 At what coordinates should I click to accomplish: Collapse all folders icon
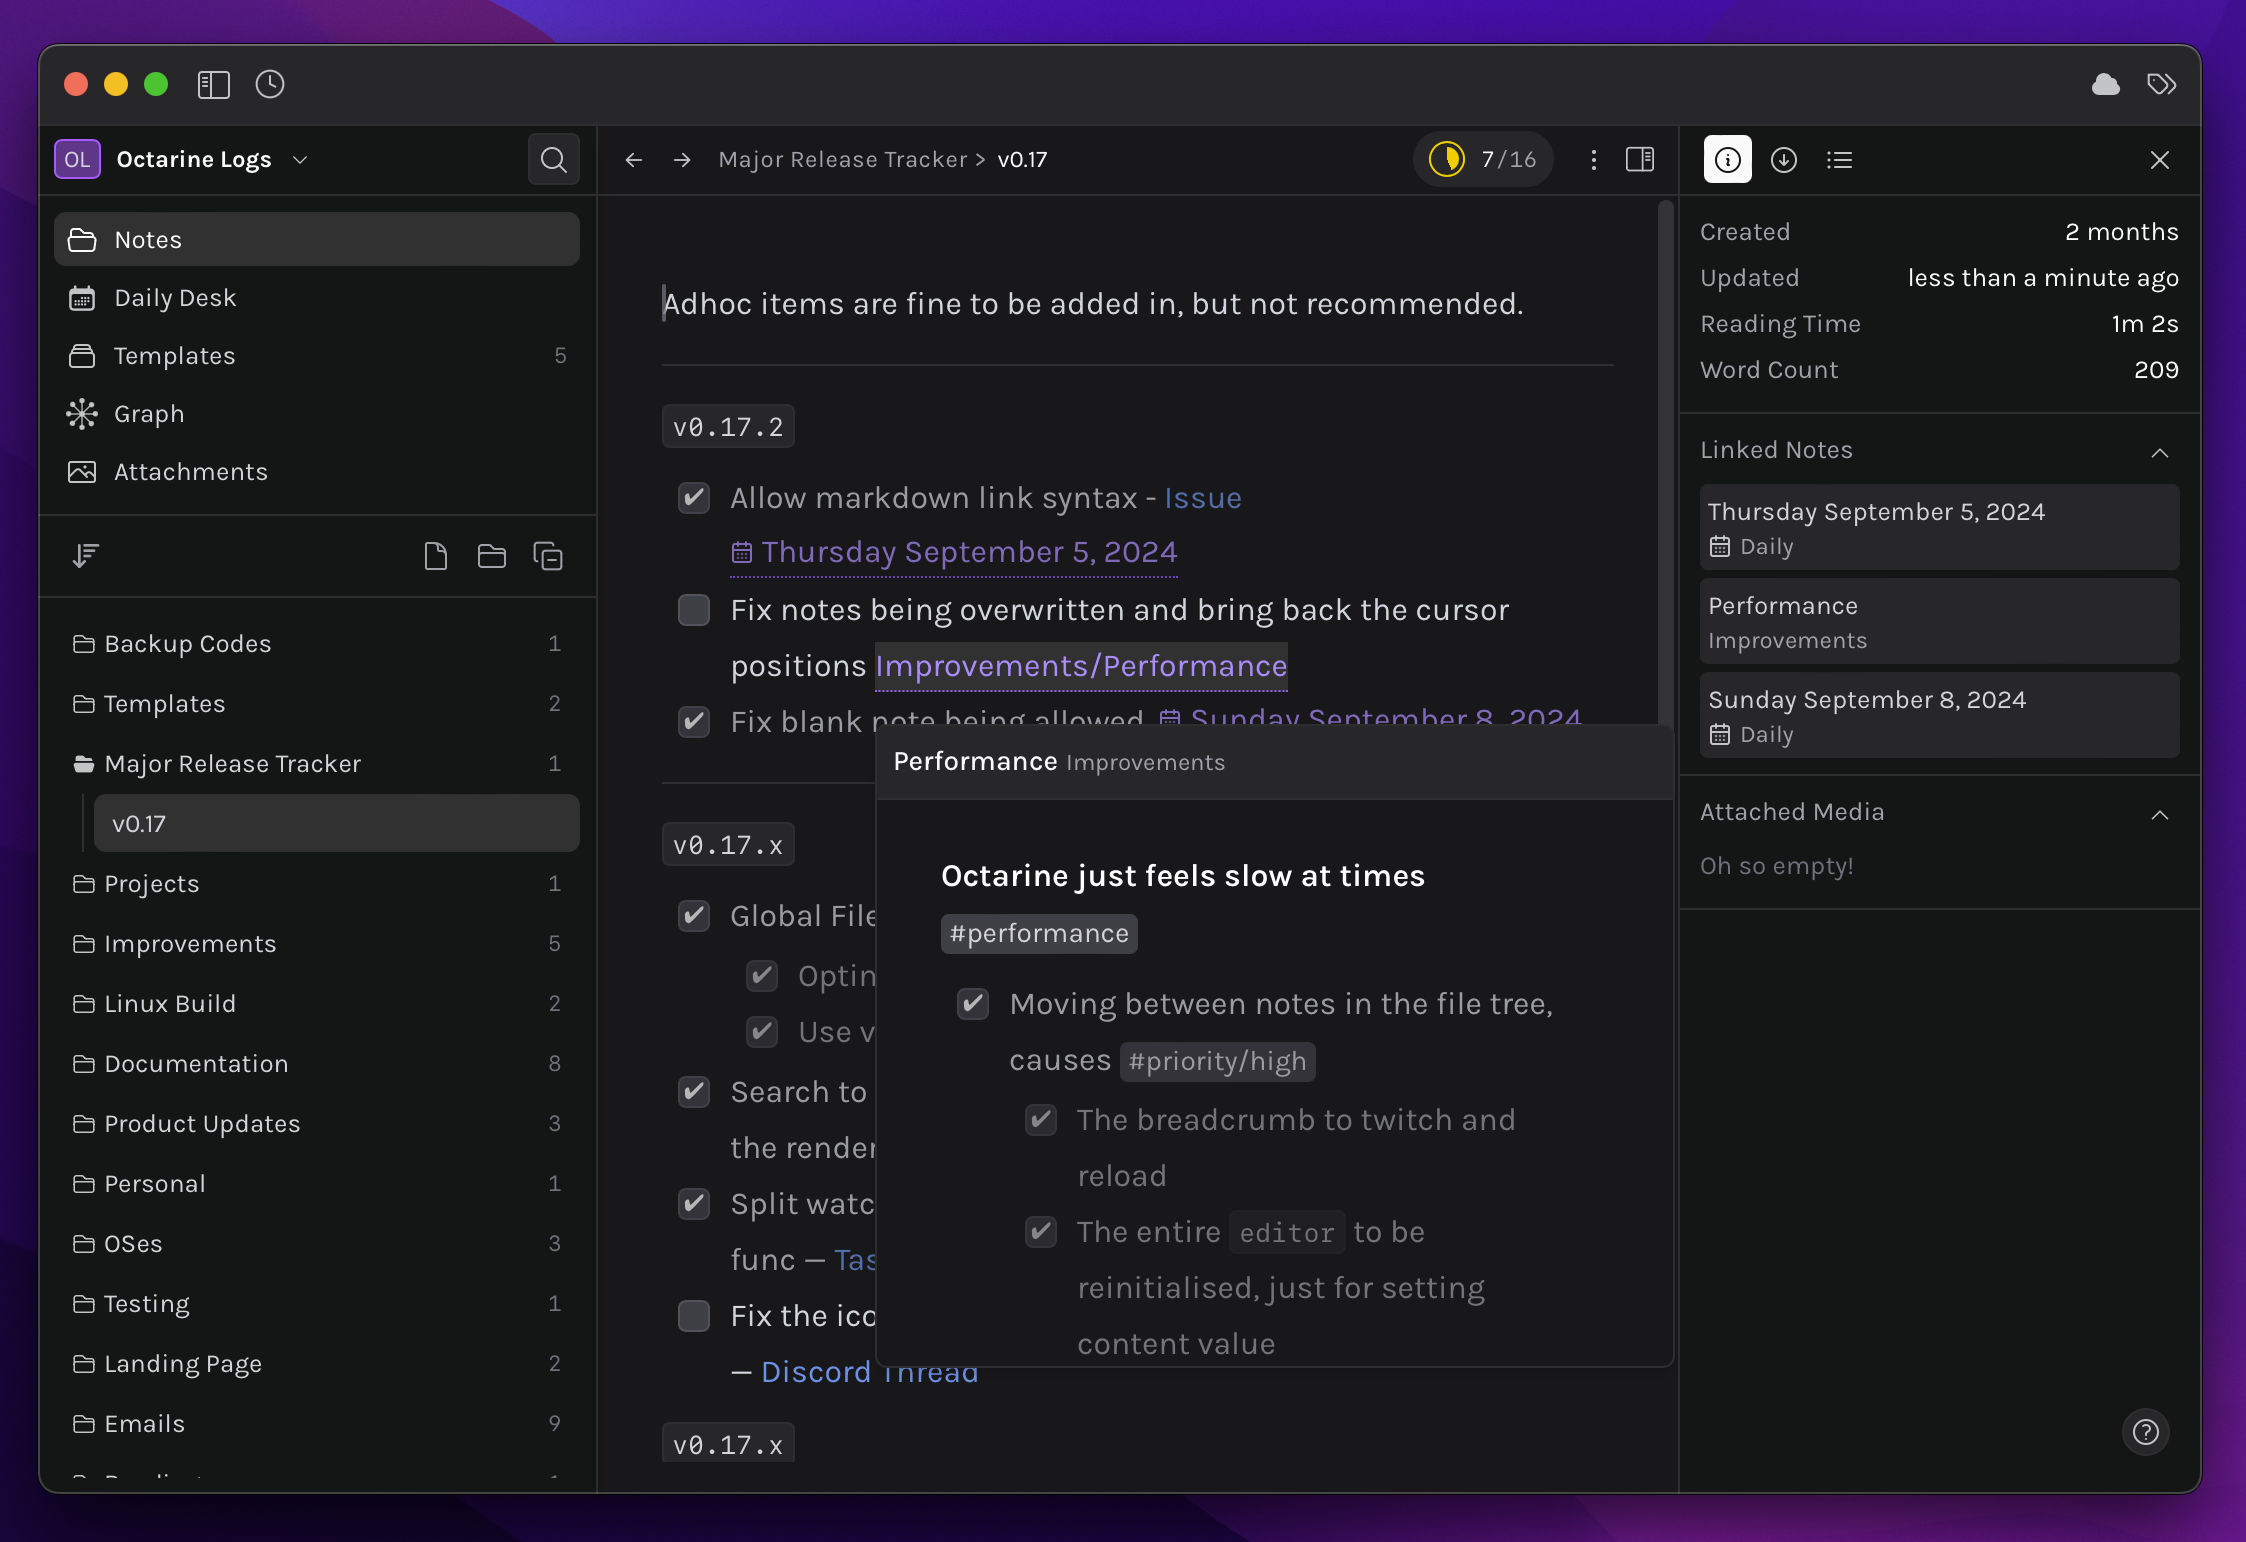(548, 556)
